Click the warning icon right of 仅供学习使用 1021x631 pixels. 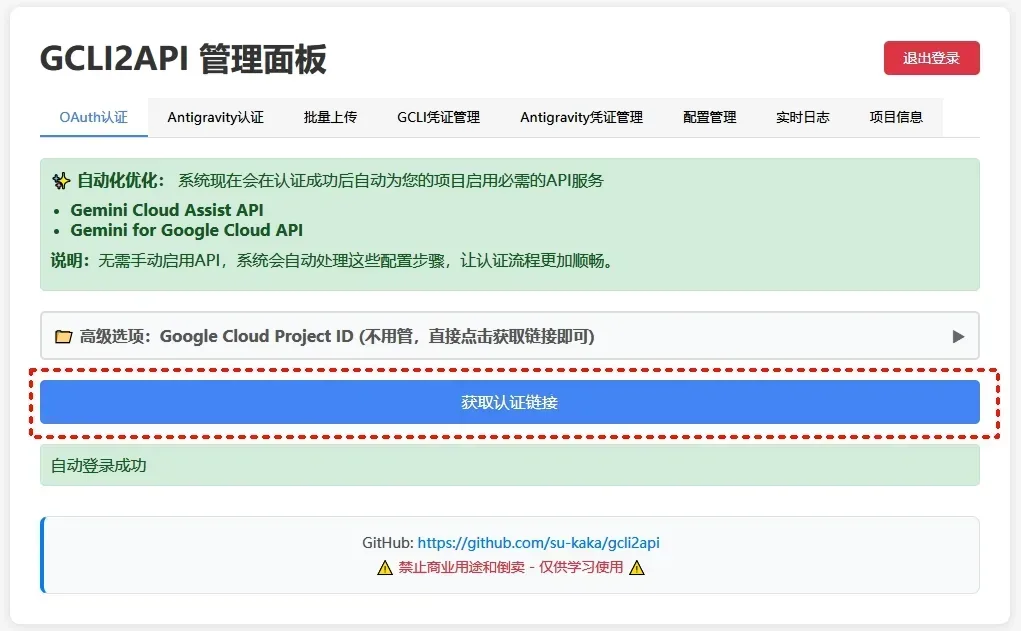(x=636, y=567)
